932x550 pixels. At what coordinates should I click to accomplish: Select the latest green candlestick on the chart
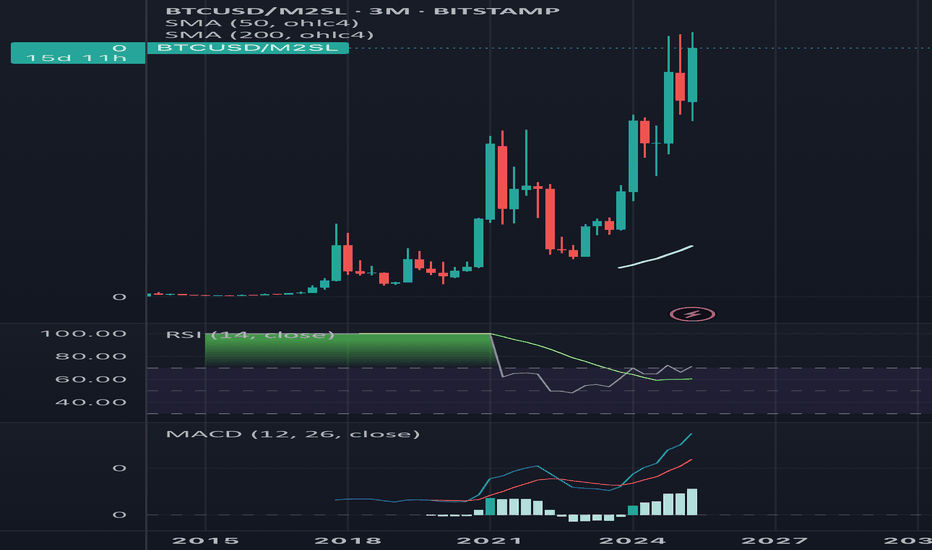click(x=692, y=76)
